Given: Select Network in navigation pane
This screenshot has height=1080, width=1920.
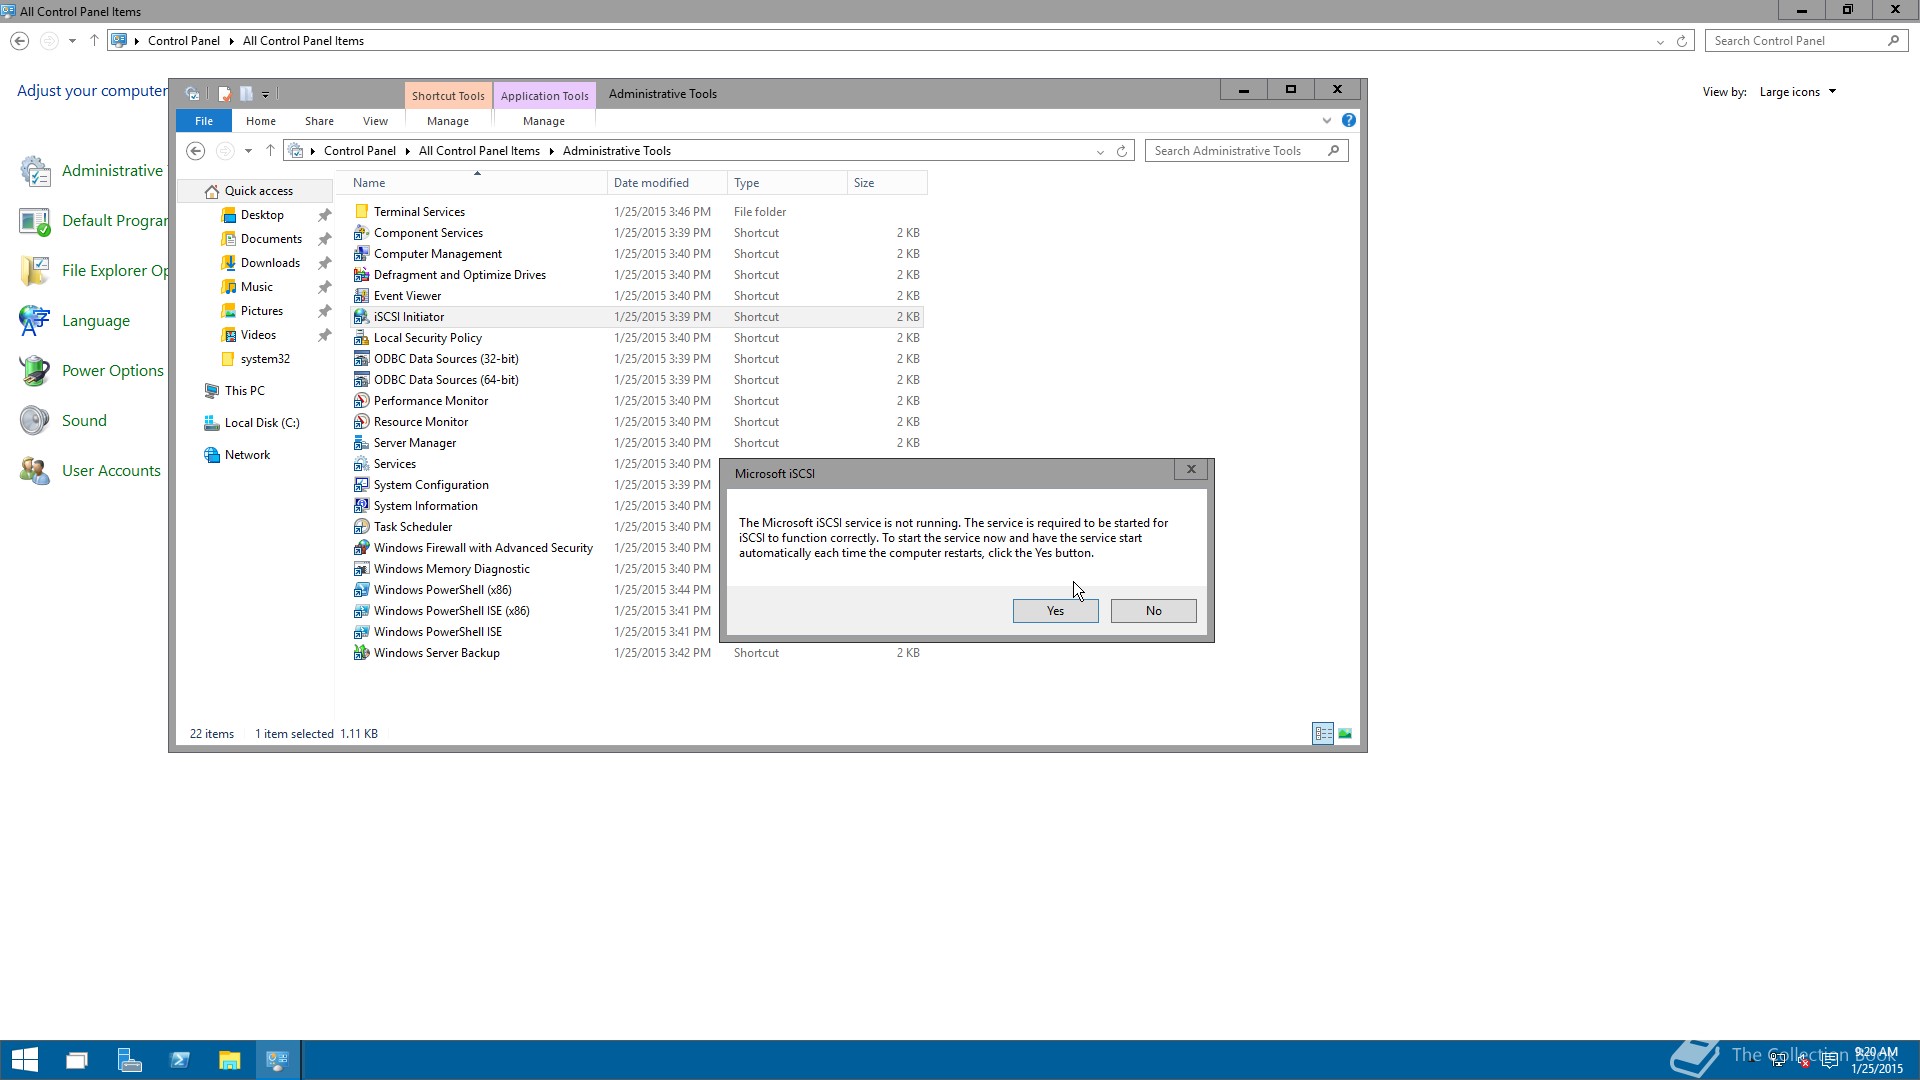Looking at the screenshot, I should click(247, 455).
